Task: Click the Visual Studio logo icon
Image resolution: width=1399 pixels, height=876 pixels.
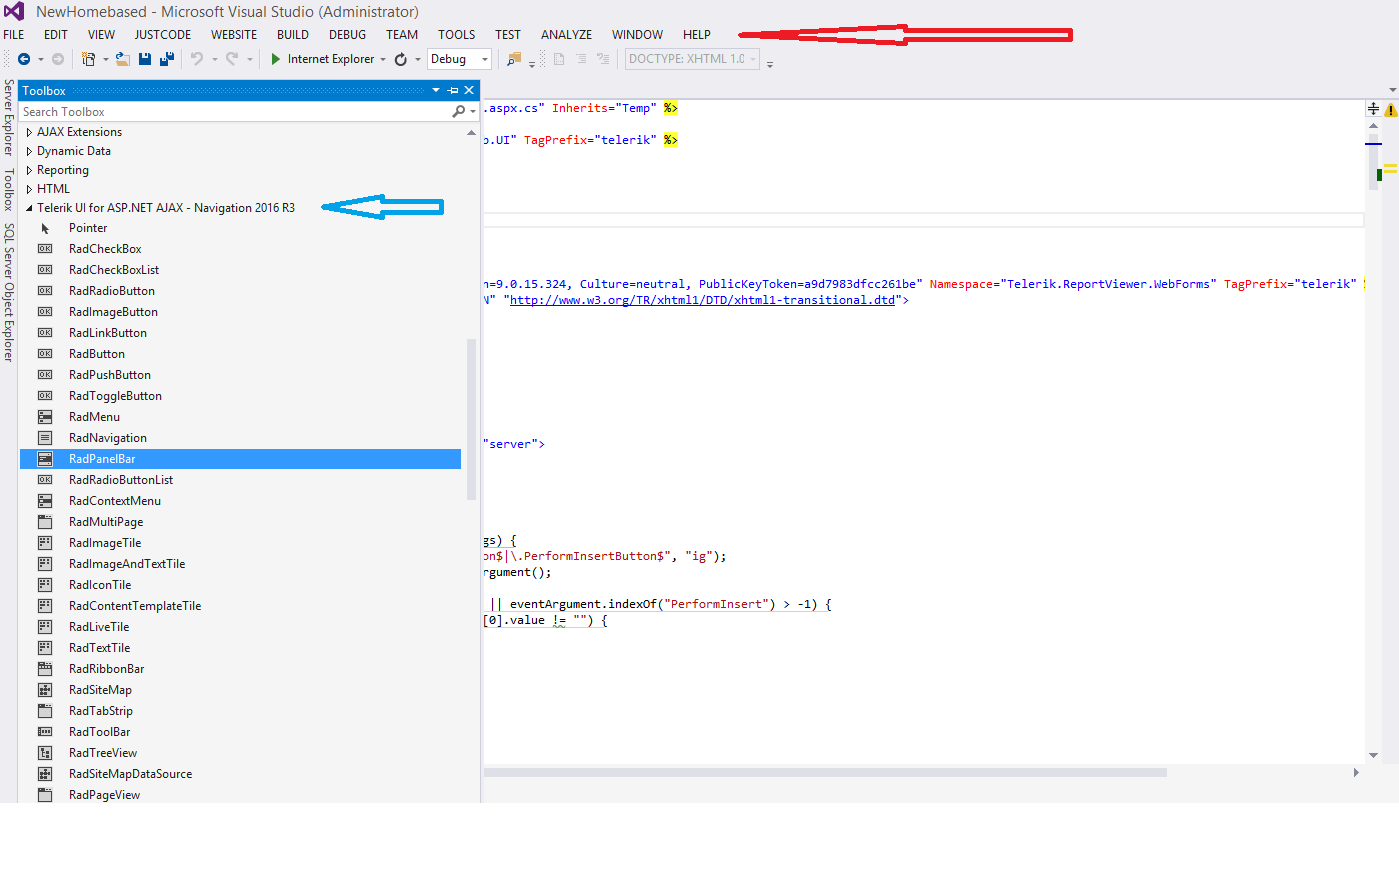Action: coord(14,12)
